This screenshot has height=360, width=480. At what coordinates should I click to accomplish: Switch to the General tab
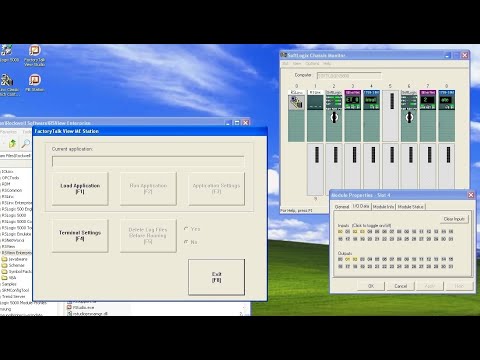pyautogui.click(x=342, y=207)
